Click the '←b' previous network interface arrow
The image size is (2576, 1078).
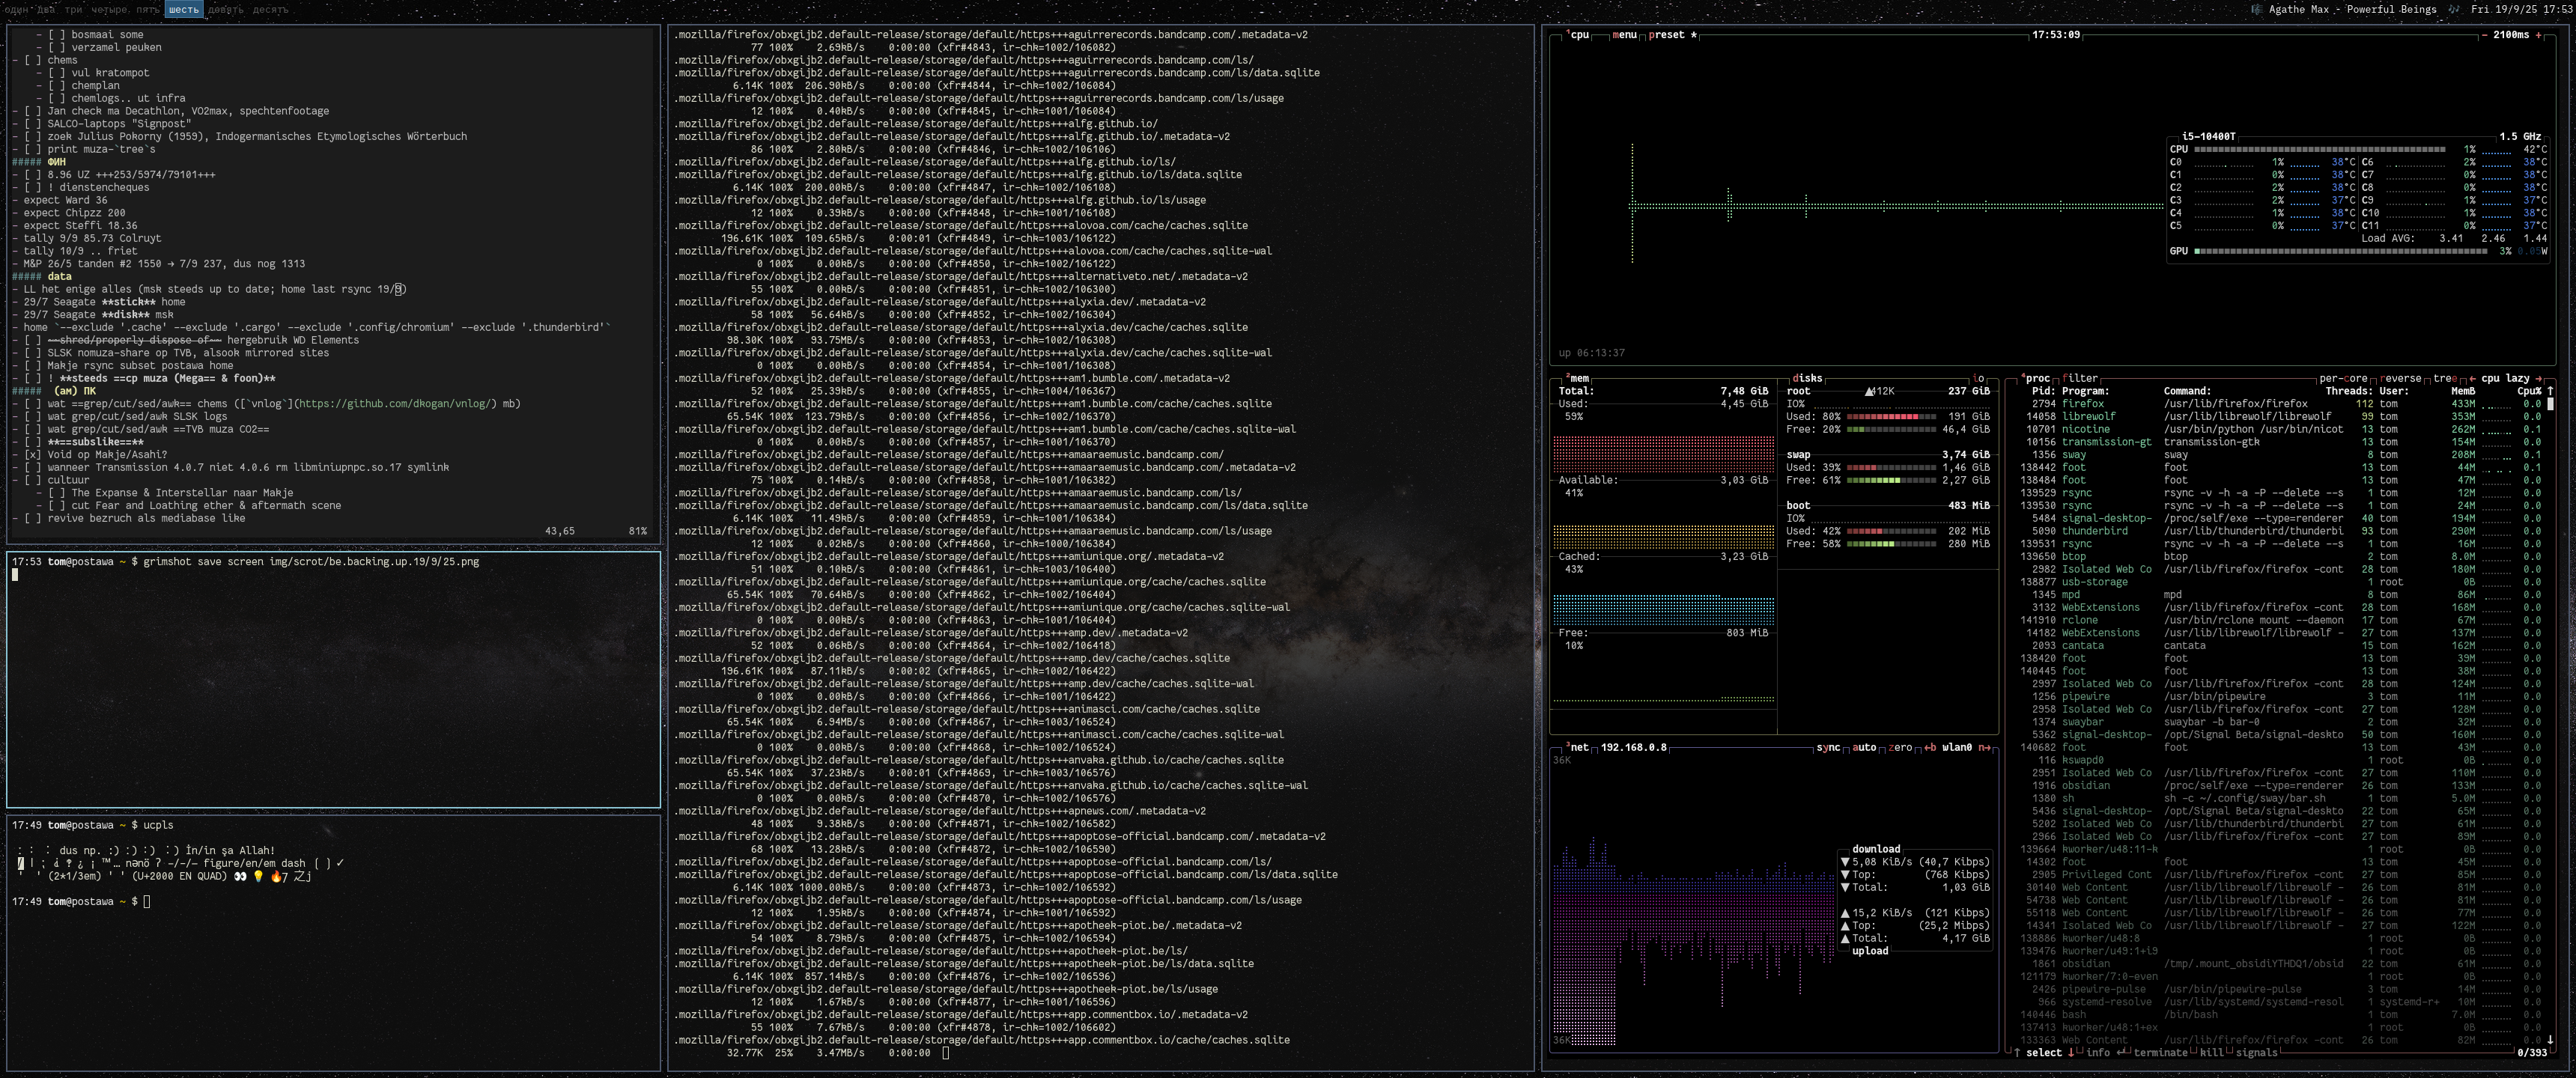[x=1930, y=748]
